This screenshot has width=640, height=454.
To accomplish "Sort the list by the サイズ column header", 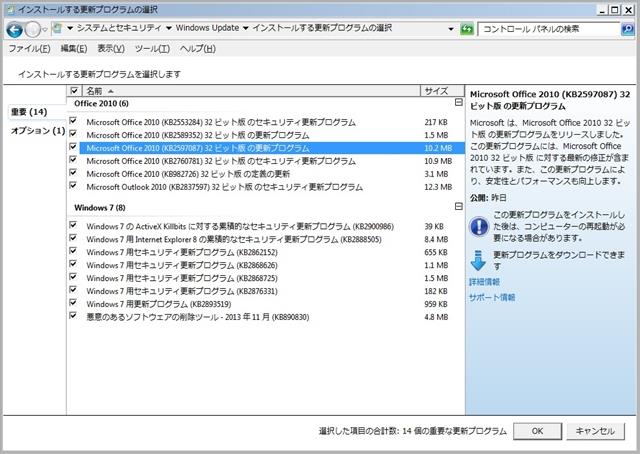I will (x=442, y=91).
